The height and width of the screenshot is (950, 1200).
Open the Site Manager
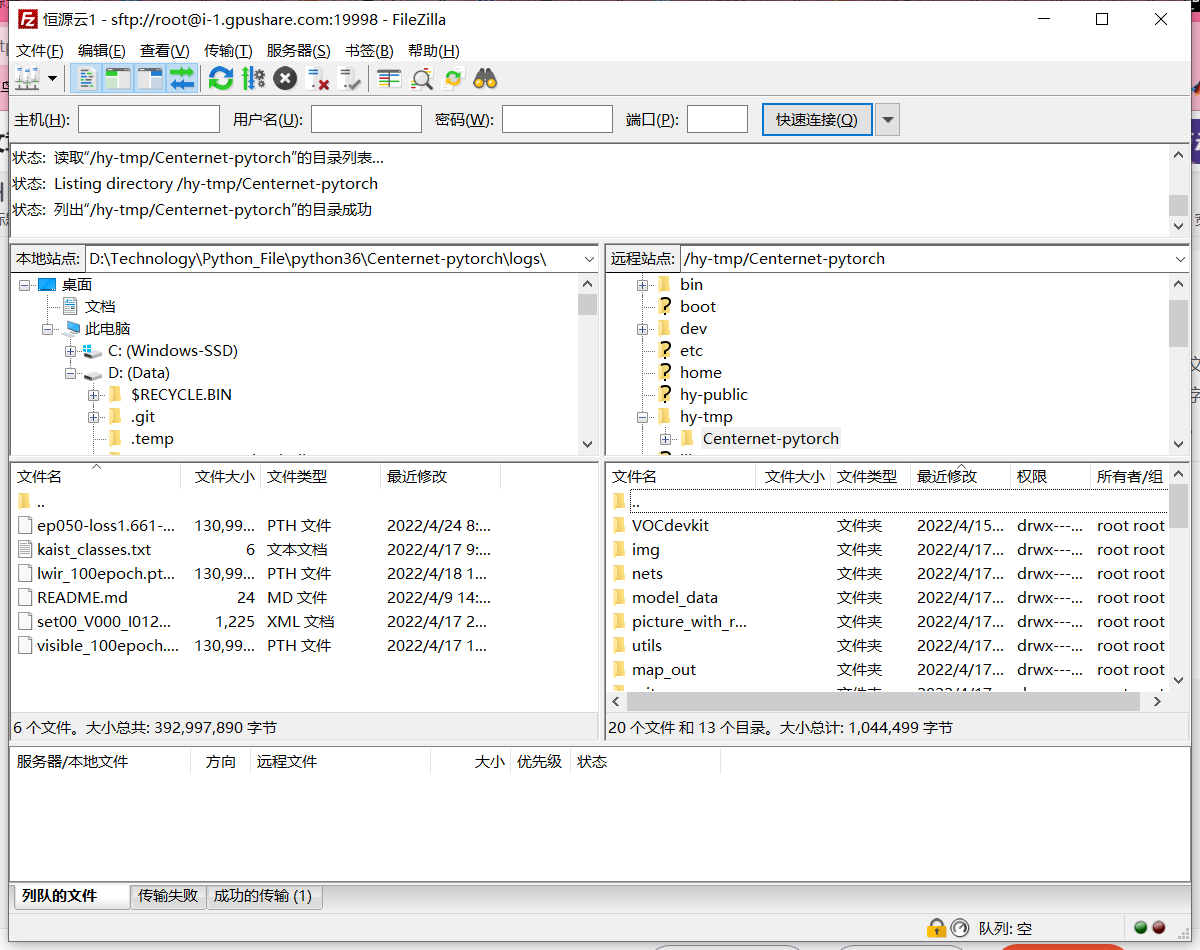27,78
